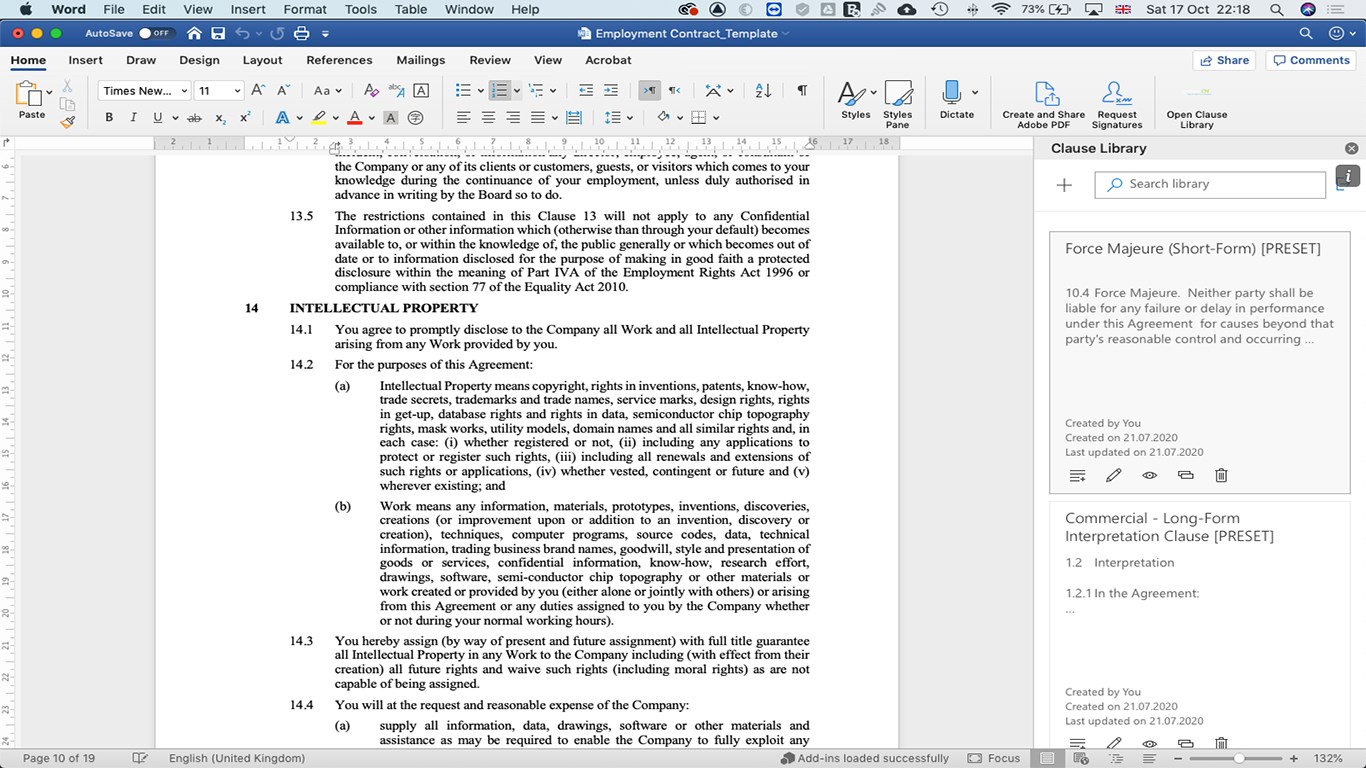Expand the borders dropdown arrow

click(715, 118)
